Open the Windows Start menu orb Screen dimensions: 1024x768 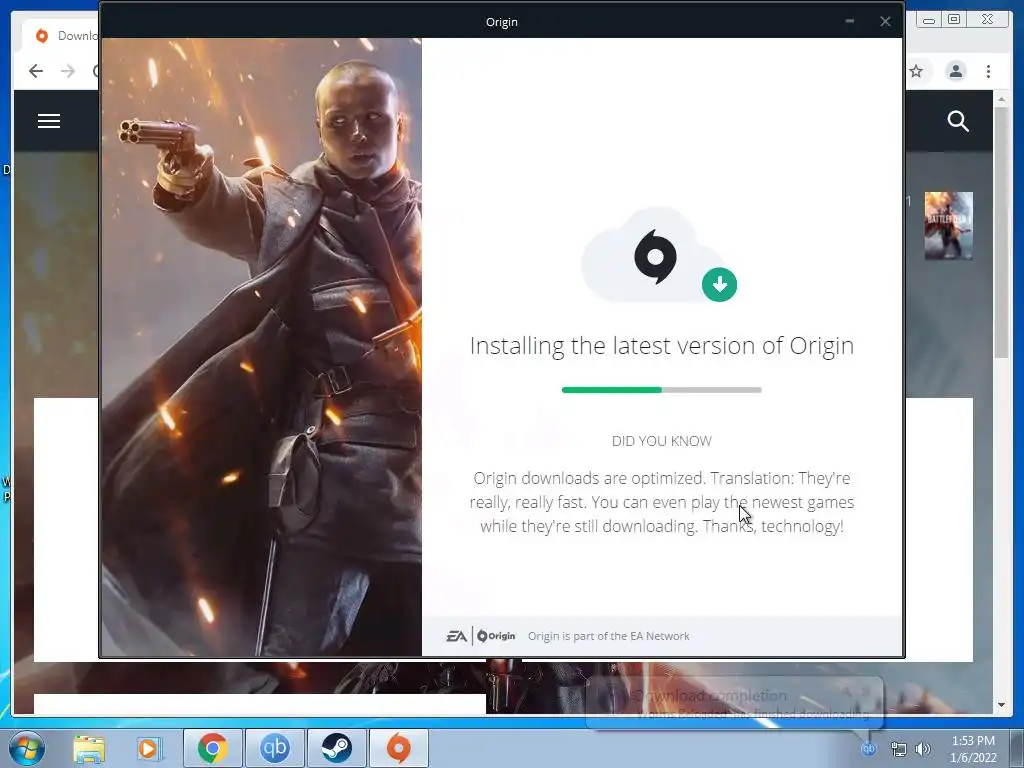27,748
